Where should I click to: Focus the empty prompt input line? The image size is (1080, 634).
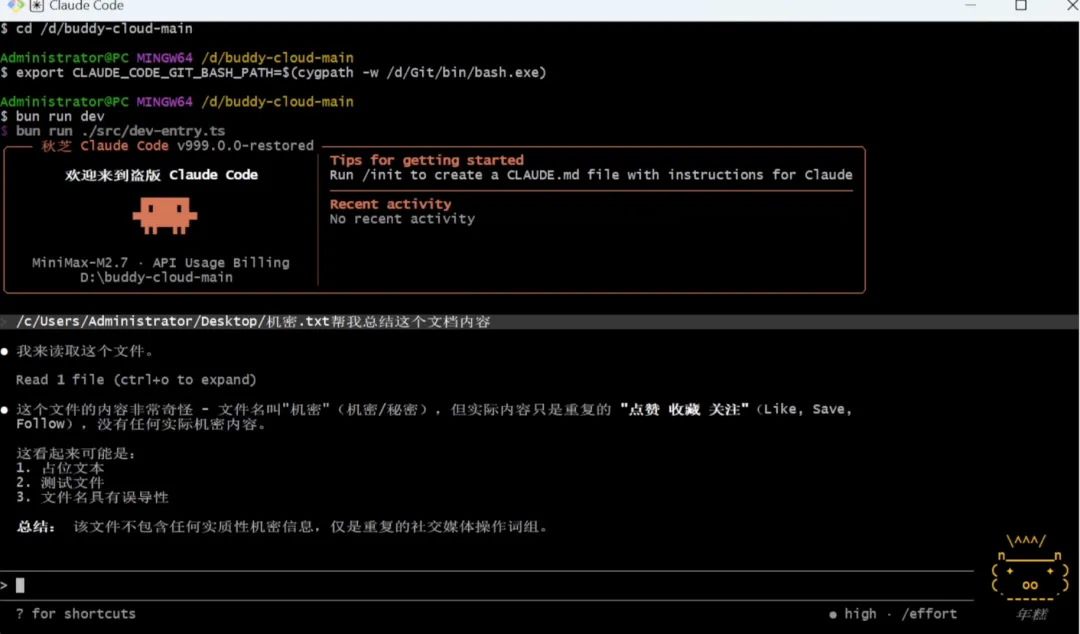486,585
